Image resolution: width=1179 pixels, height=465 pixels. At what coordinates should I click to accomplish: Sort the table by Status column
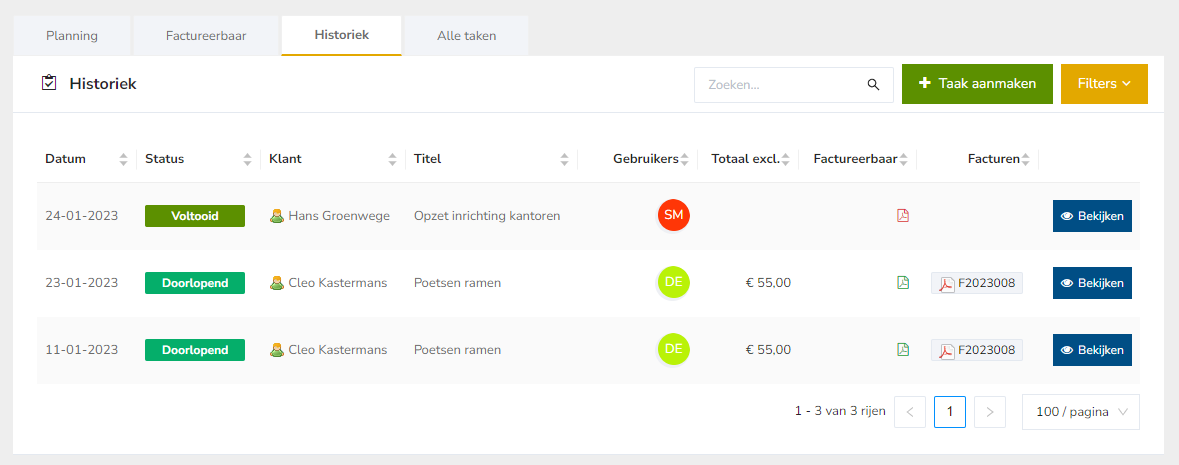point(247,159)
